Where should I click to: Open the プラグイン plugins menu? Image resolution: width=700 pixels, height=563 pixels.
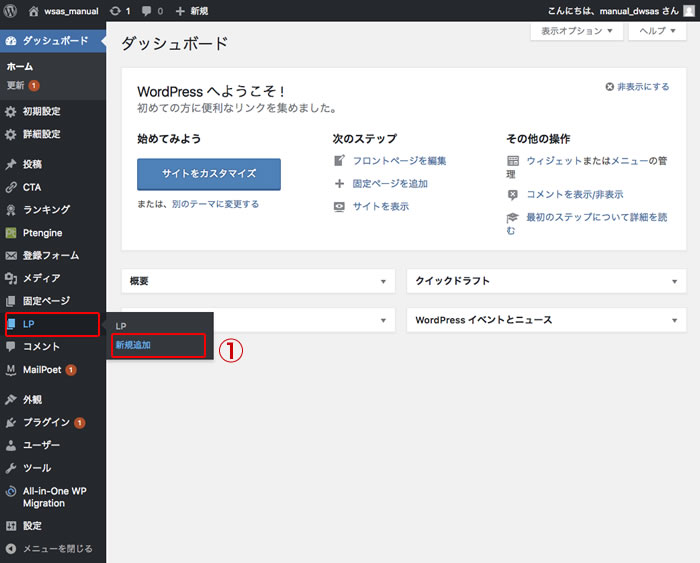pos(46,422)
